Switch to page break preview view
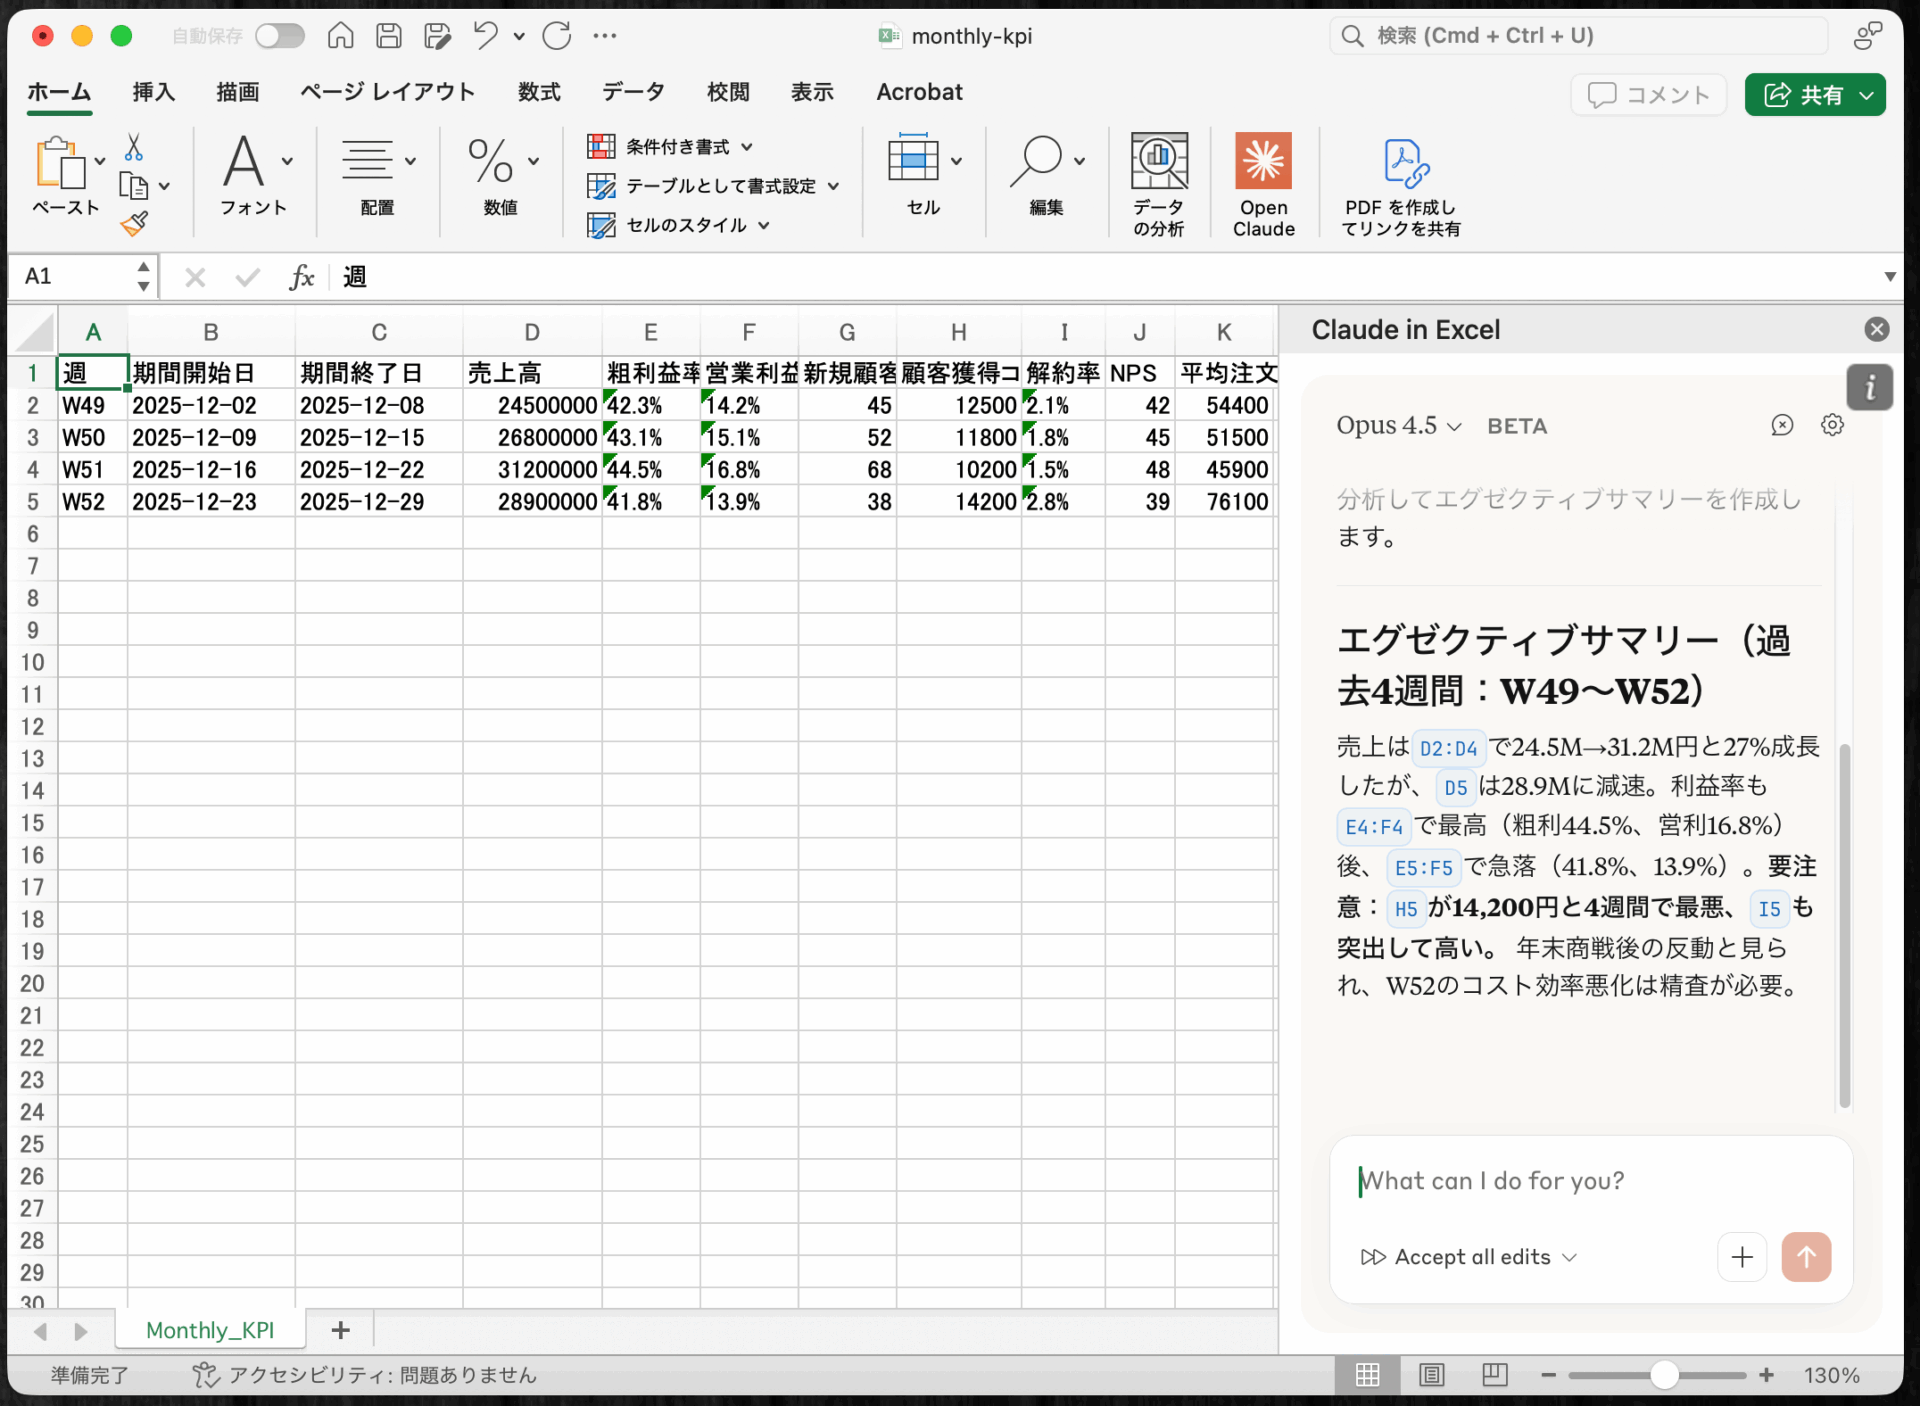Viewport: 1920px width, 1406px height. tap(1494, 1375)
